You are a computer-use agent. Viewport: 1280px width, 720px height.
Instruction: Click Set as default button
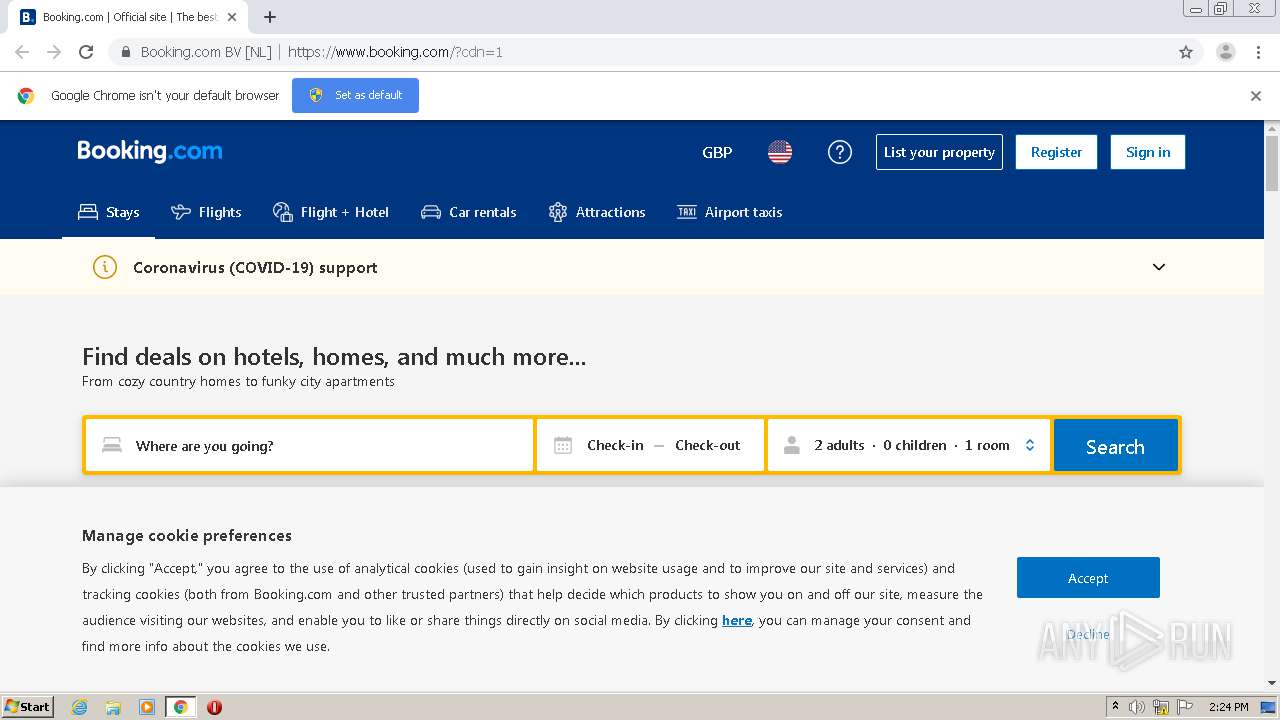pos(355,95)
